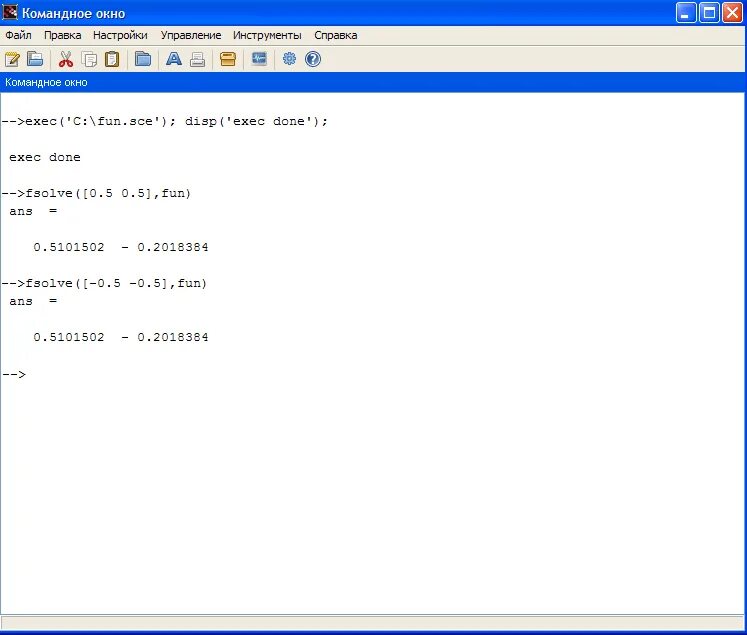This screenshot has height=635, width=747.
Task: Open the Инструменты menu
Action: click(267, 35)
